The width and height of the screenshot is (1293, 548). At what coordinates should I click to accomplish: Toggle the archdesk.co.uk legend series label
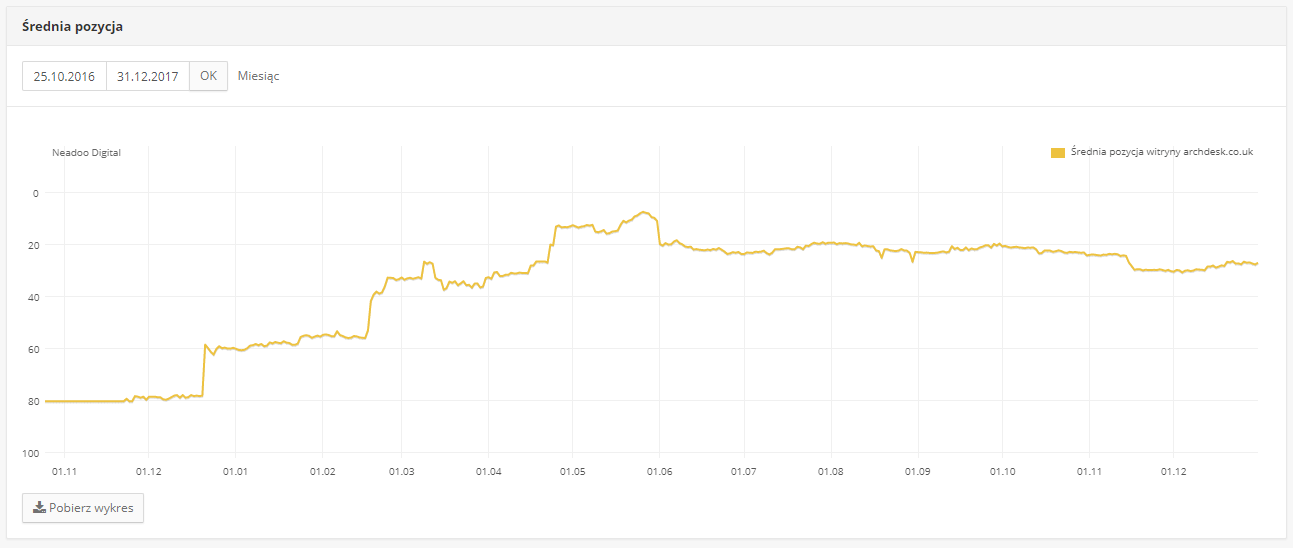(1161, 152)
